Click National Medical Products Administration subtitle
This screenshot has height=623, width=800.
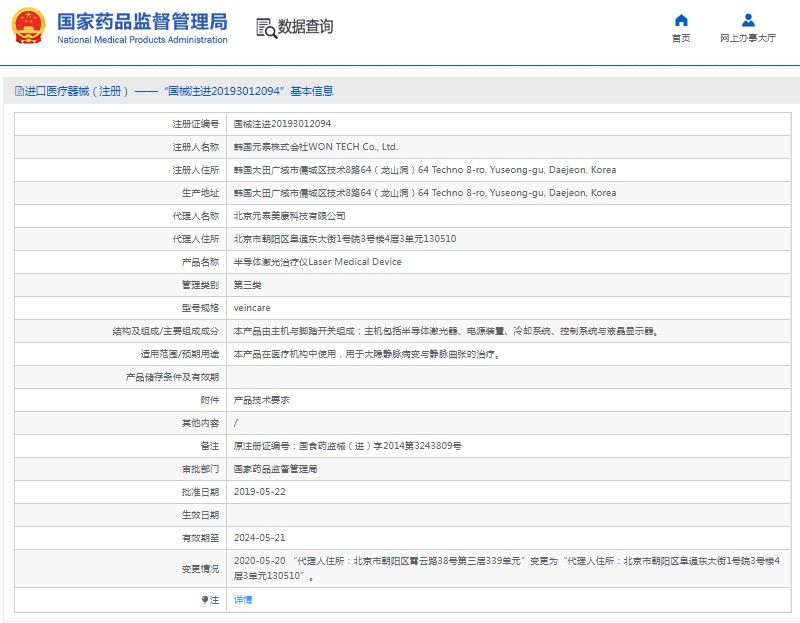coord(142,40)
